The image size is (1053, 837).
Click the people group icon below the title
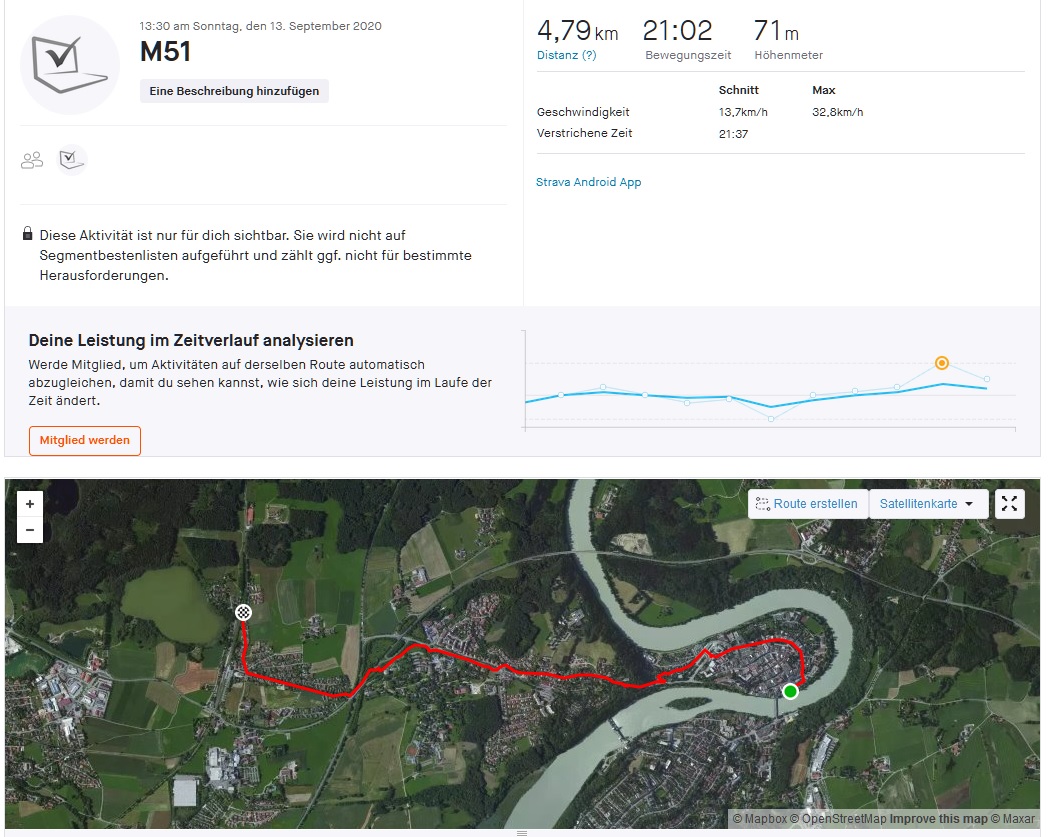point(33,160)
